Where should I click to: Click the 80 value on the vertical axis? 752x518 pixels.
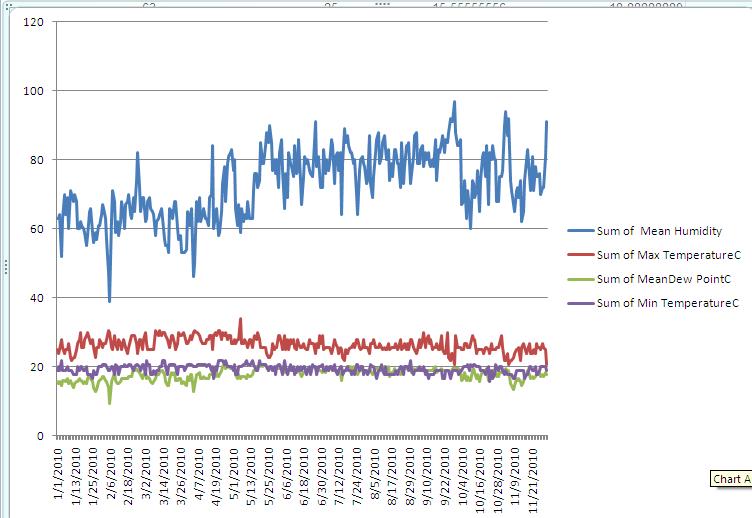[36, 160]
